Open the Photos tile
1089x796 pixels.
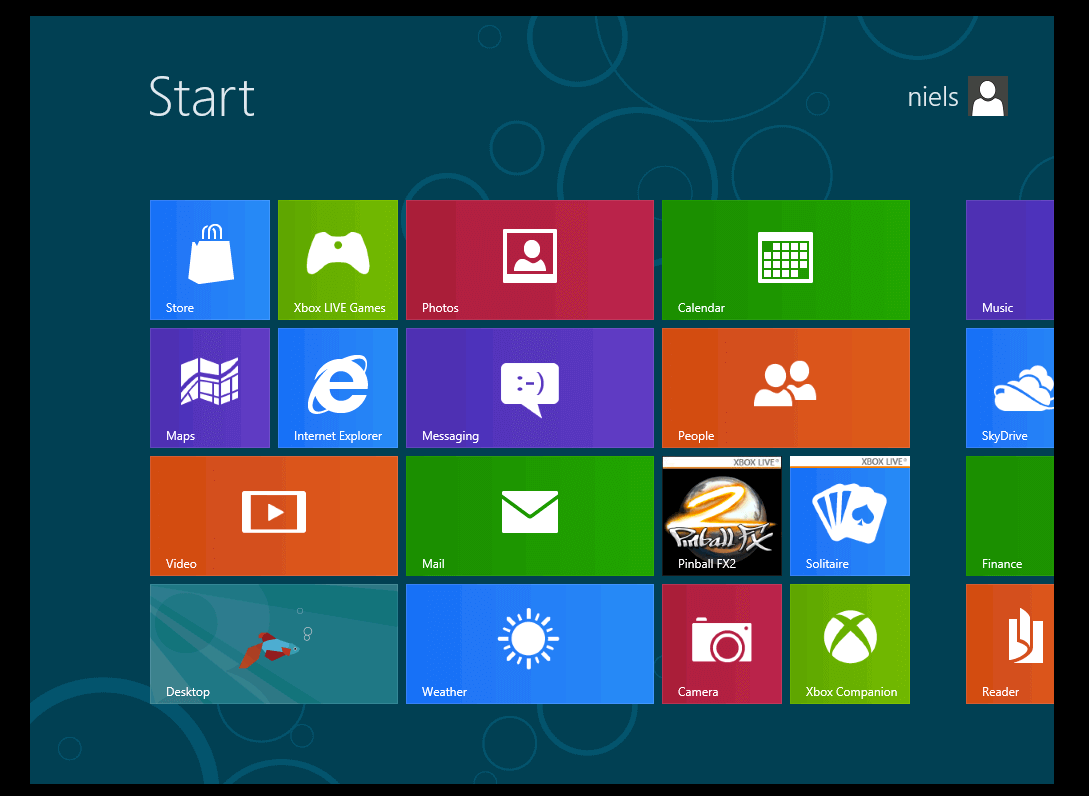tap(530, 260)
